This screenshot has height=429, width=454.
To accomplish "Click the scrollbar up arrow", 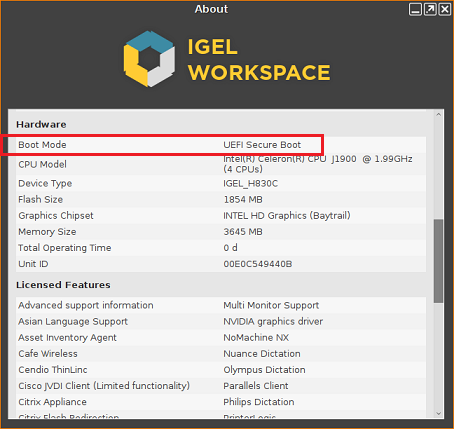I will 438,115.
